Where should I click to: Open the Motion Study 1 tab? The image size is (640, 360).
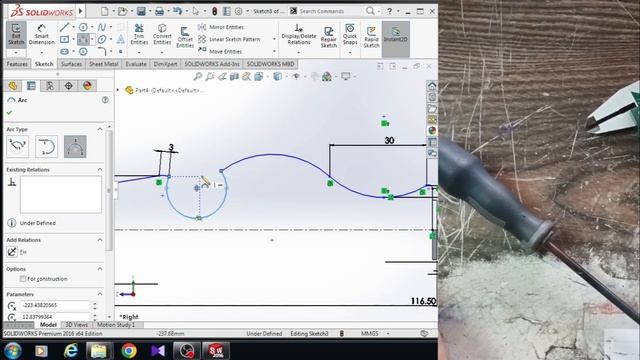coord(116,325)
